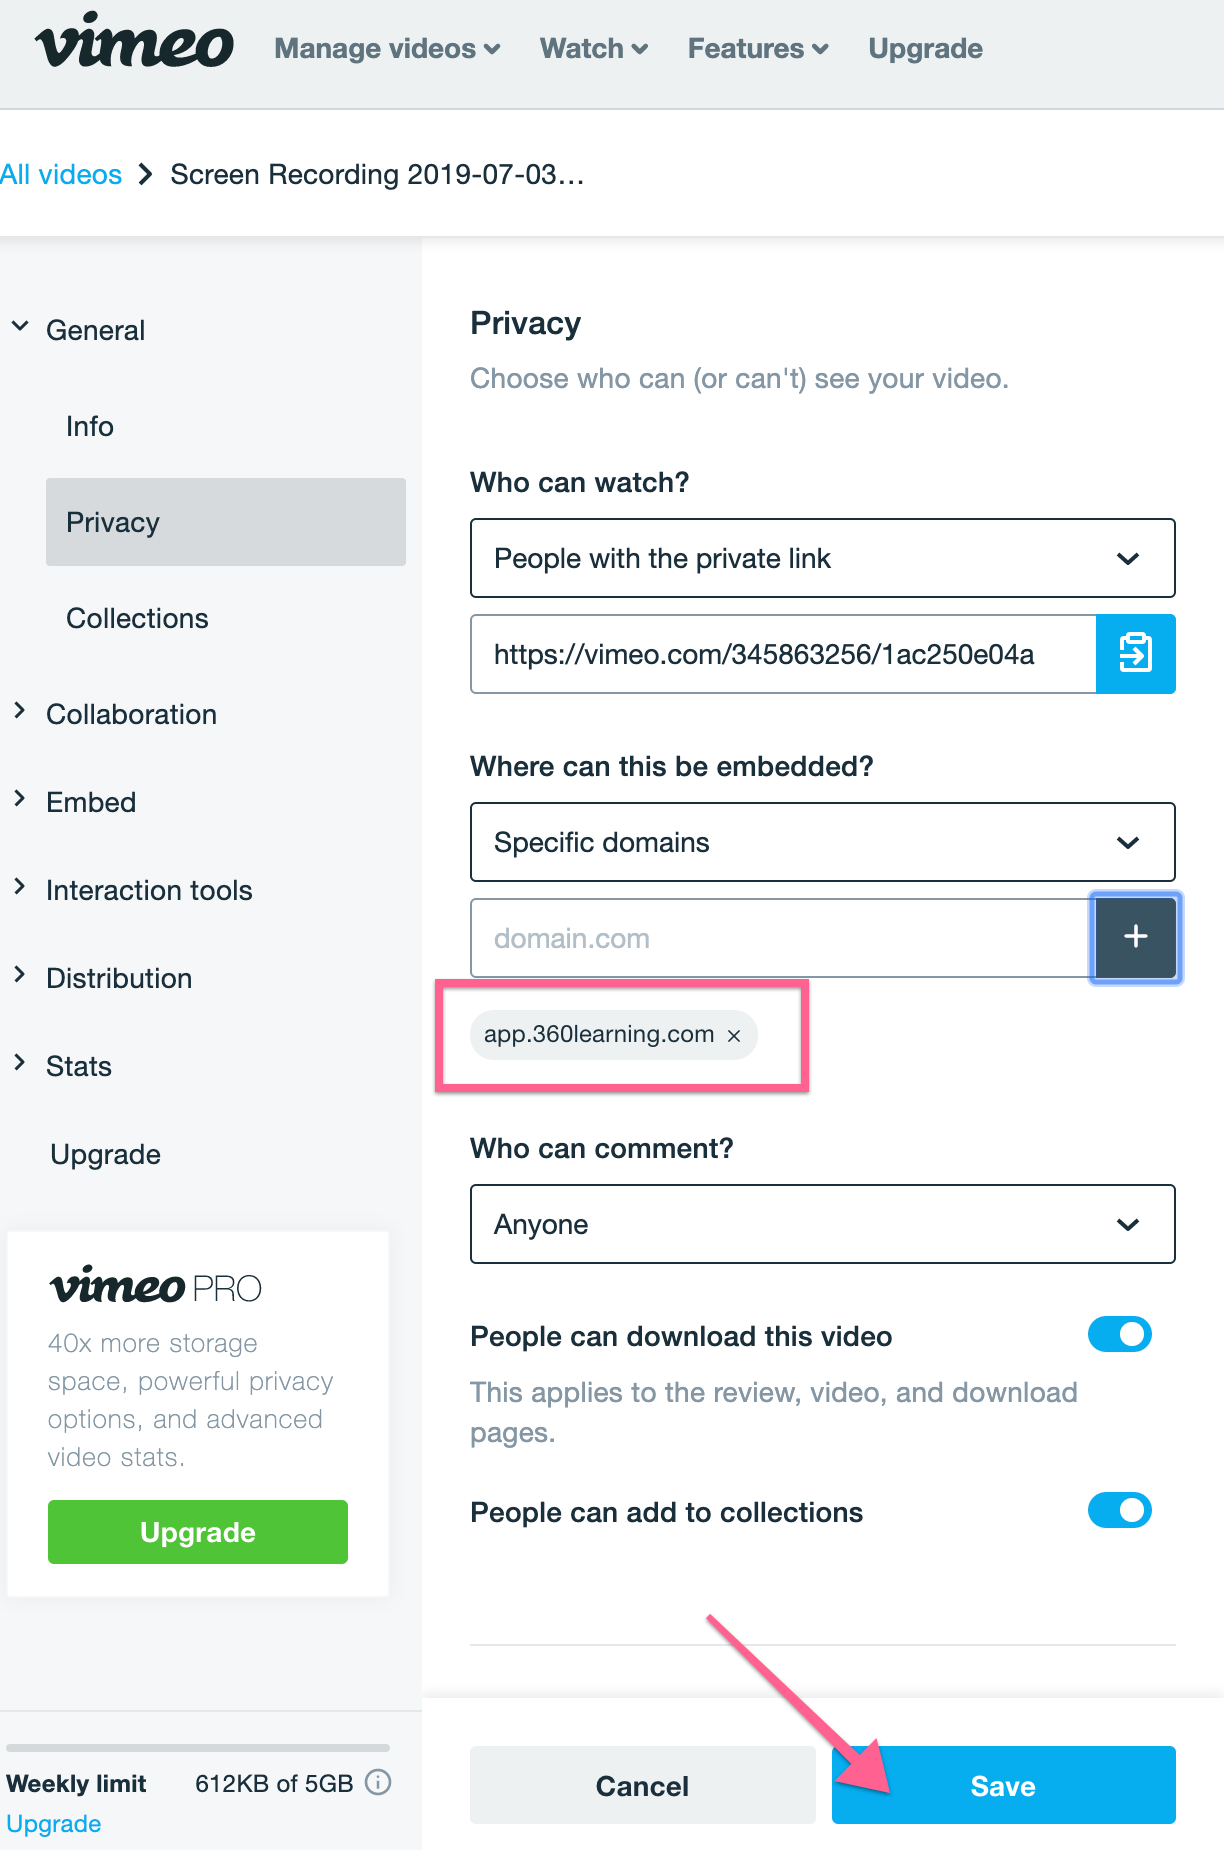Open the Manage videos menu

coord(387,48)
